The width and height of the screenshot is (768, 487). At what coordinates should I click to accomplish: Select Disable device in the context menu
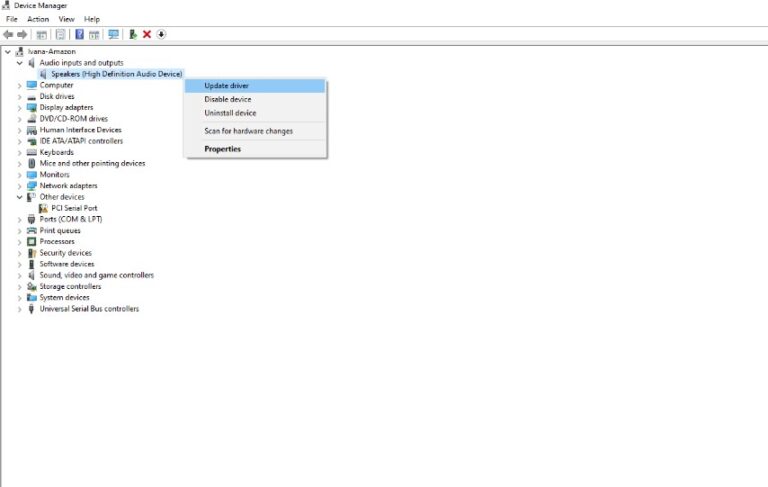point(228,99)
